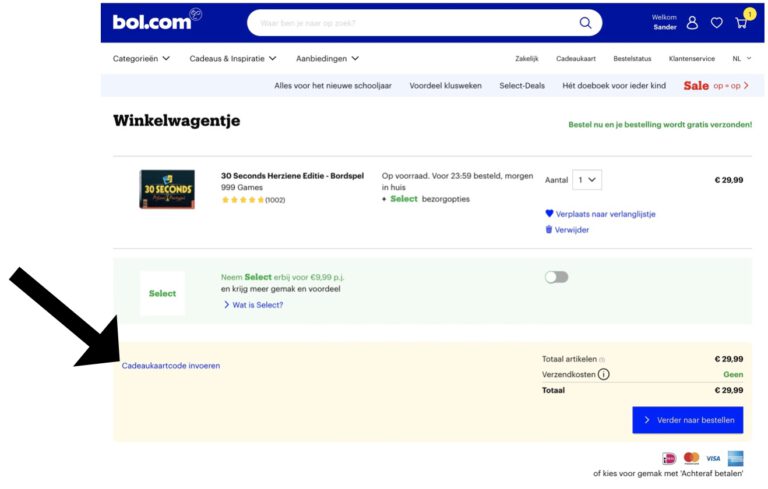Click the free shipping green notice
This screenshot has width=768, height=489.
coord(660,124)
